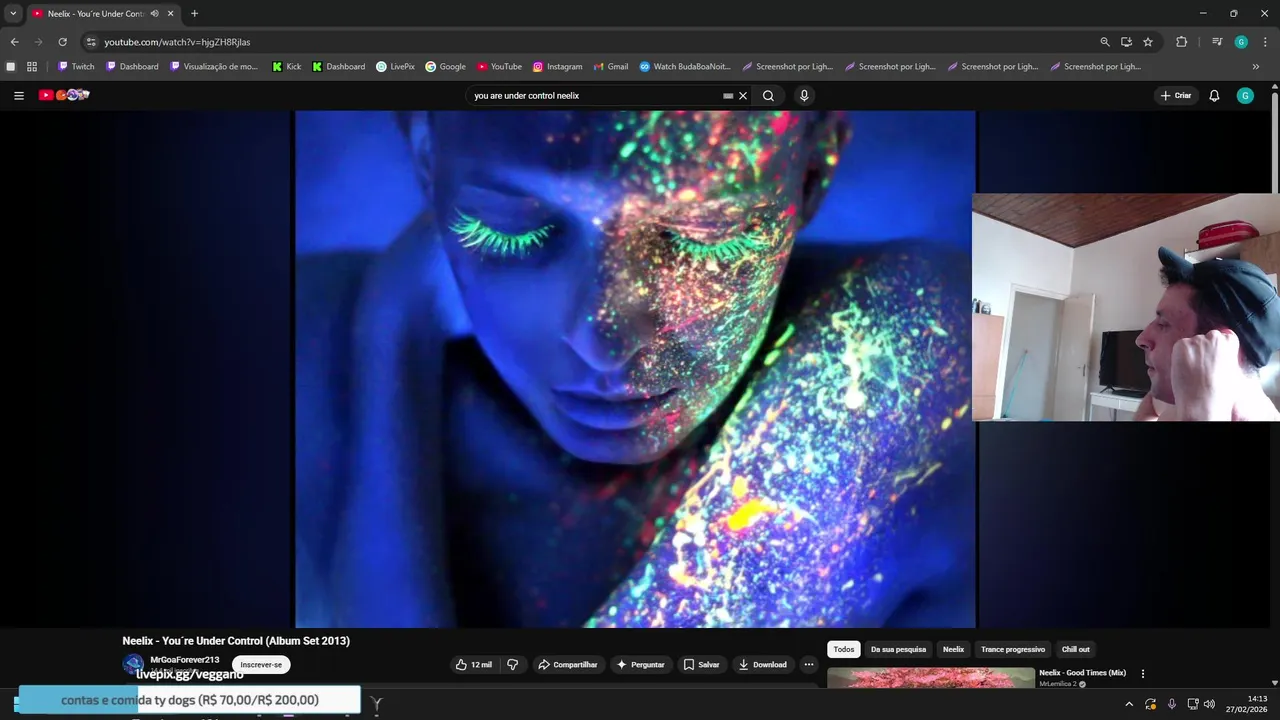Image resolution: width=1280 pixels, height=720 pixels.
Task: Open the network icon in system tray
Action: point(1193,704)
